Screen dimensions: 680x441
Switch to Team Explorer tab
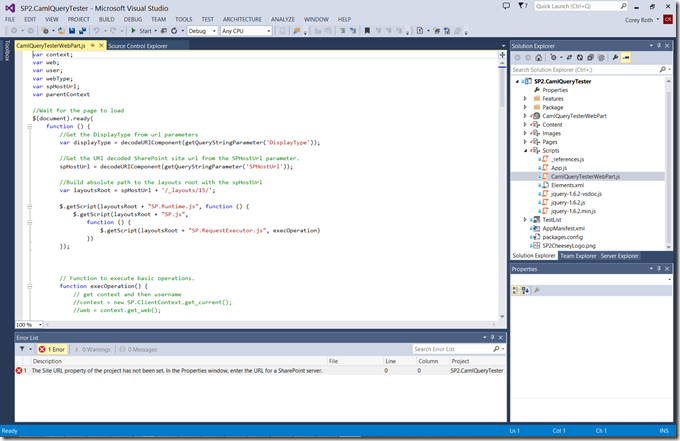578,256
